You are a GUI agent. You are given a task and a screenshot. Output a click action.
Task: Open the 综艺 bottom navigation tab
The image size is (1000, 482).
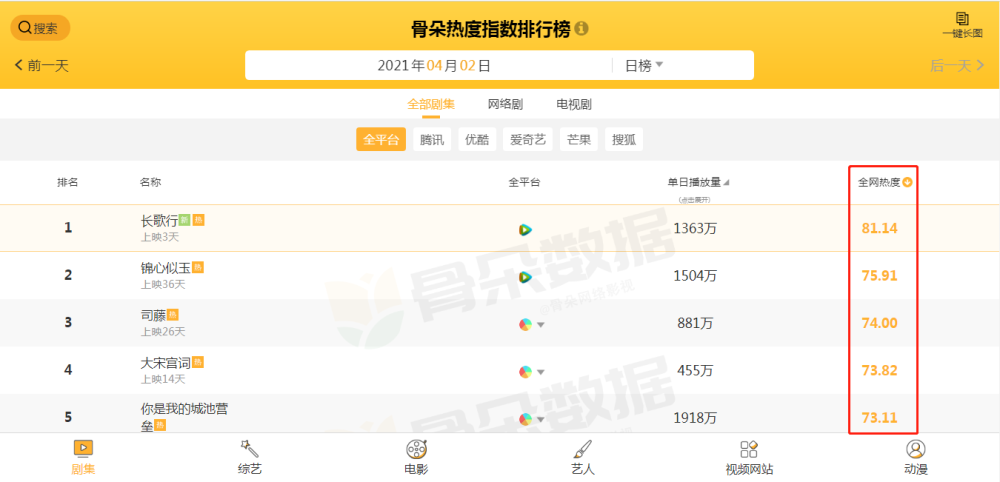click(x=250, y=458)
